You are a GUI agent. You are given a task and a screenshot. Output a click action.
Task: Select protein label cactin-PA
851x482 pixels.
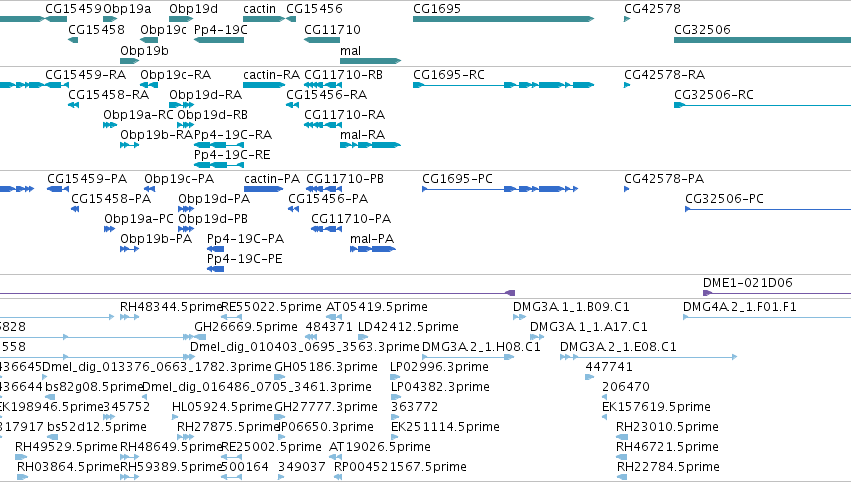[x=272, y=179]
